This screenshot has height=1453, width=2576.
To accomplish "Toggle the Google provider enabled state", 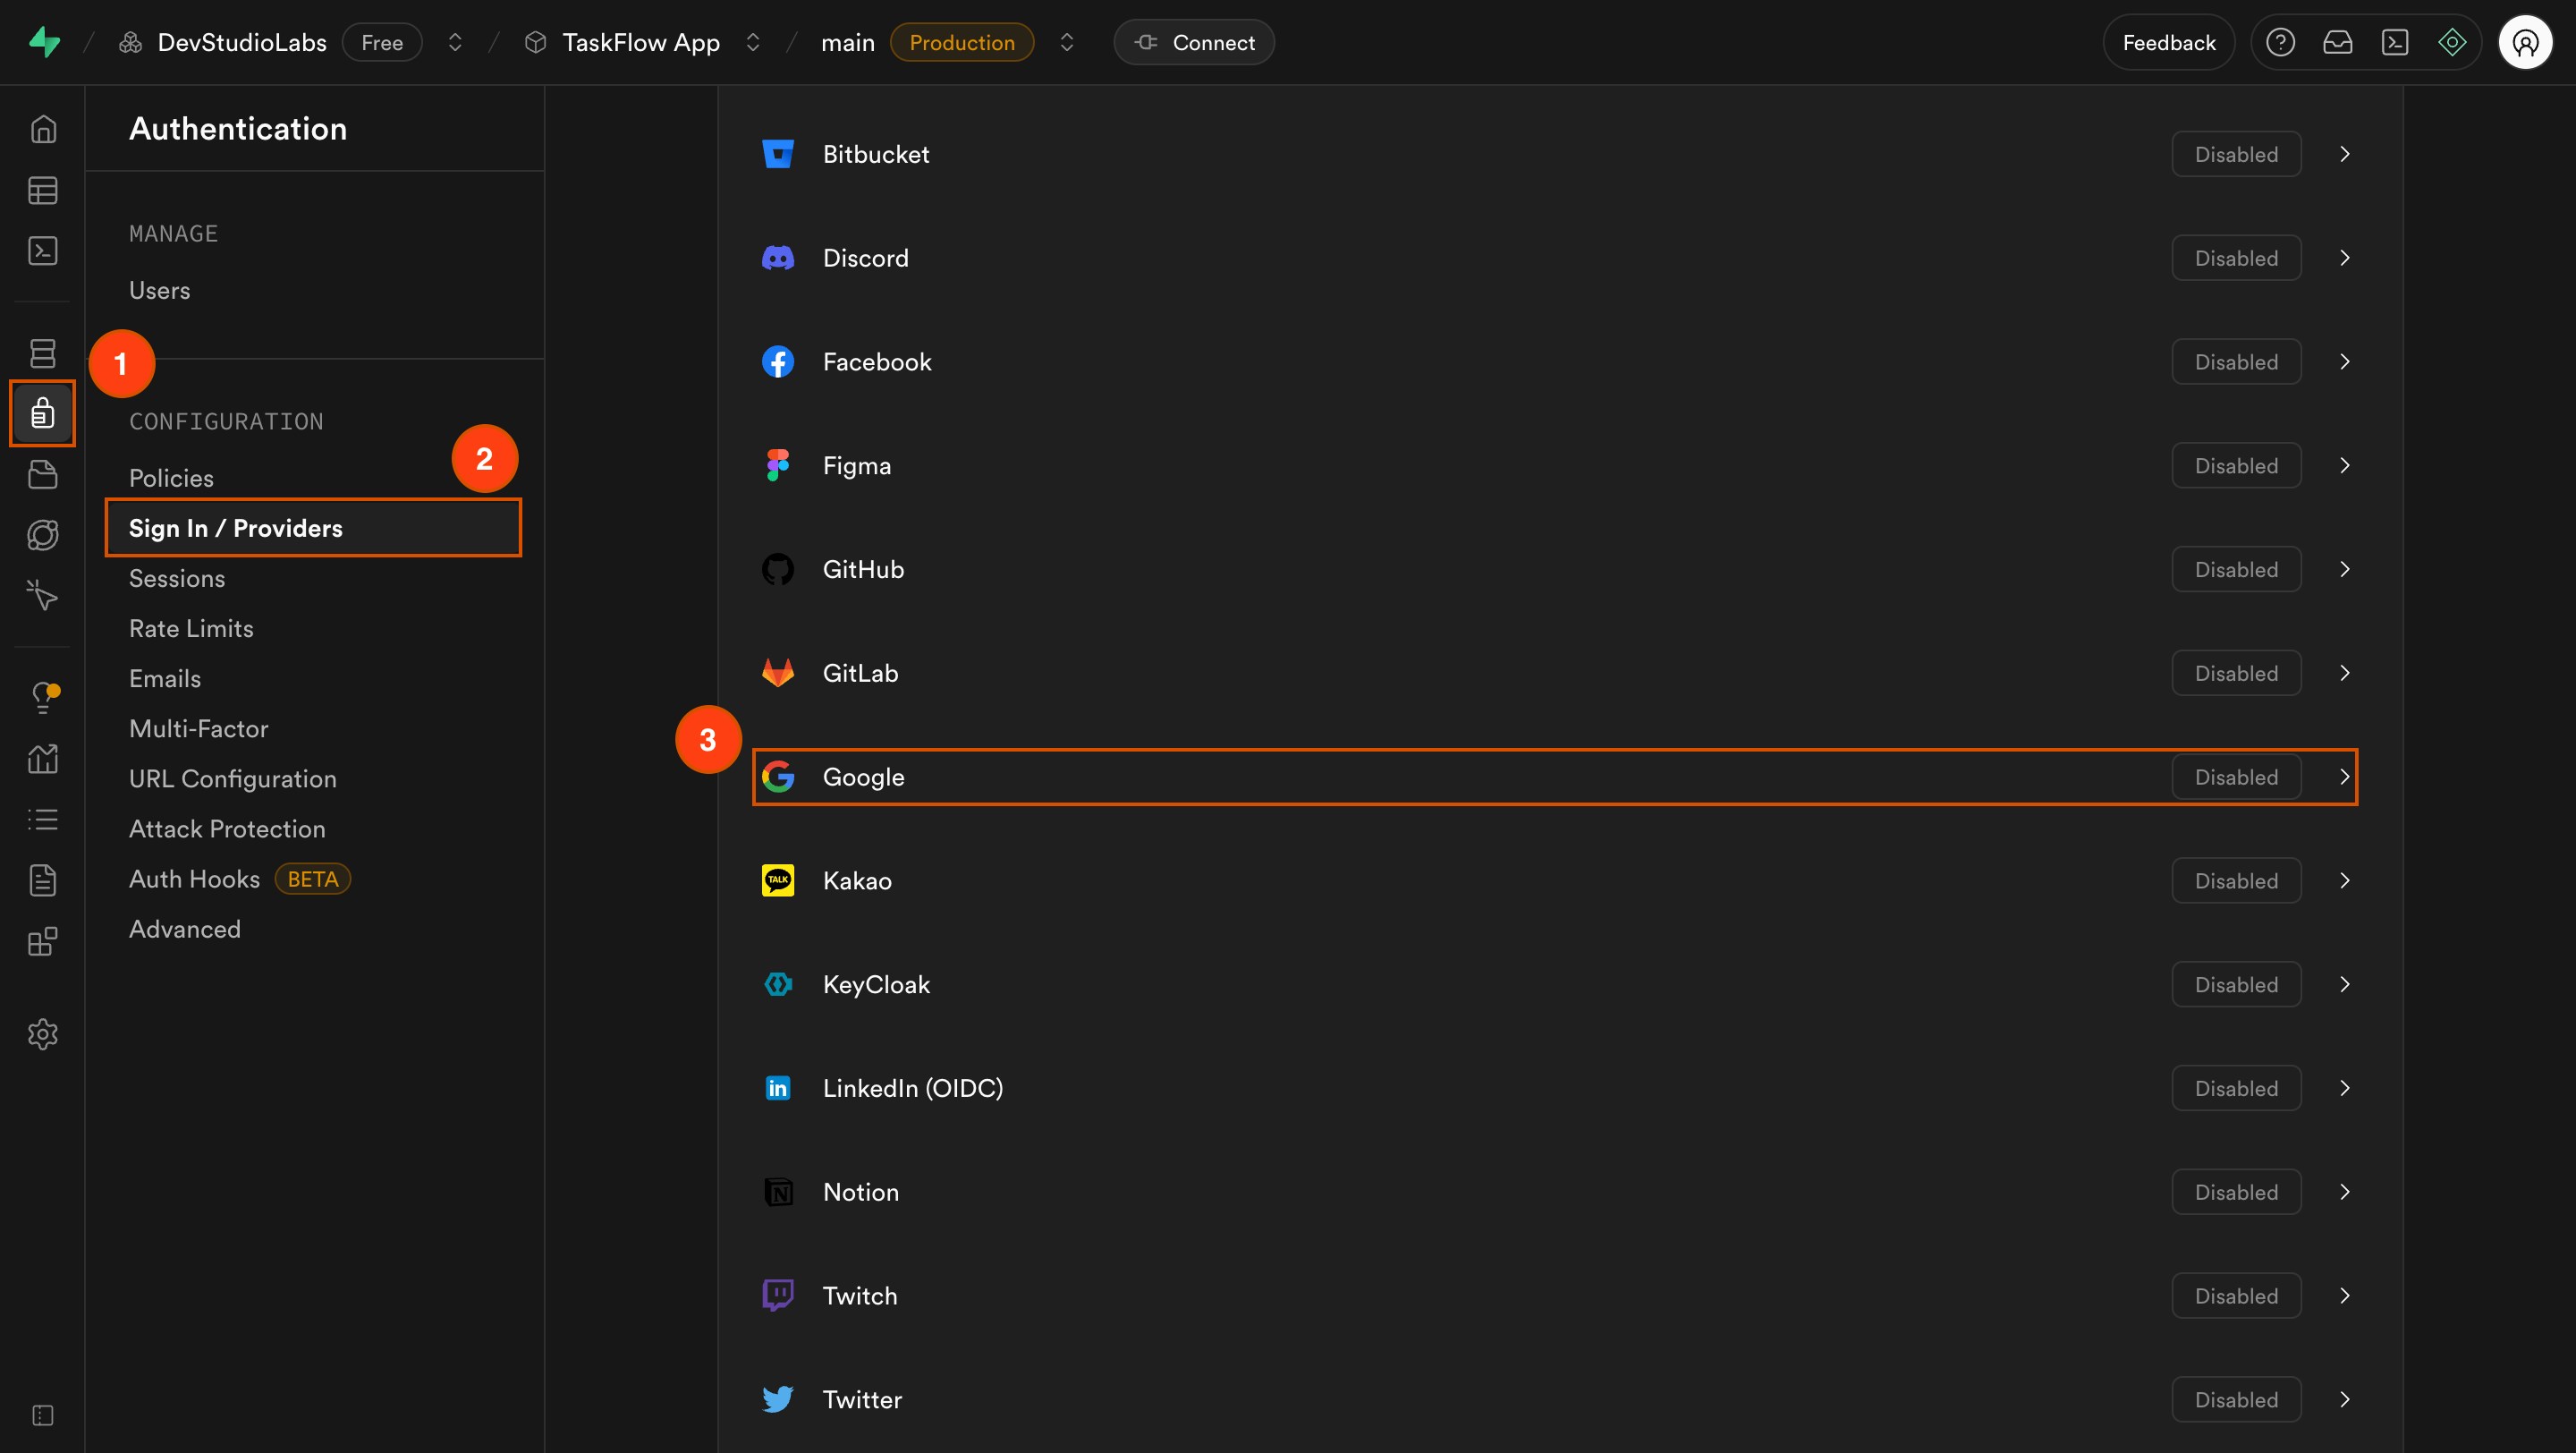I will point(2236,776).
